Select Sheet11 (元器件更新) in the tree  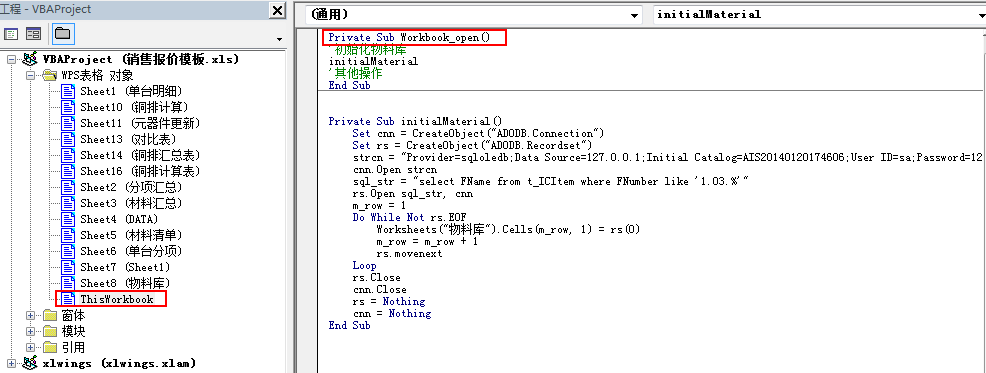point(140,123)
